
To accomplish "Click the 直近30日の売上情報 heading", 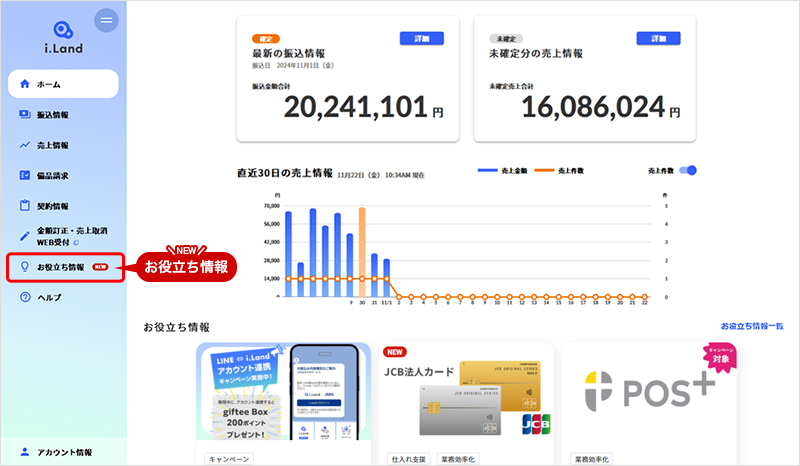I will click(x=285, y=173).
